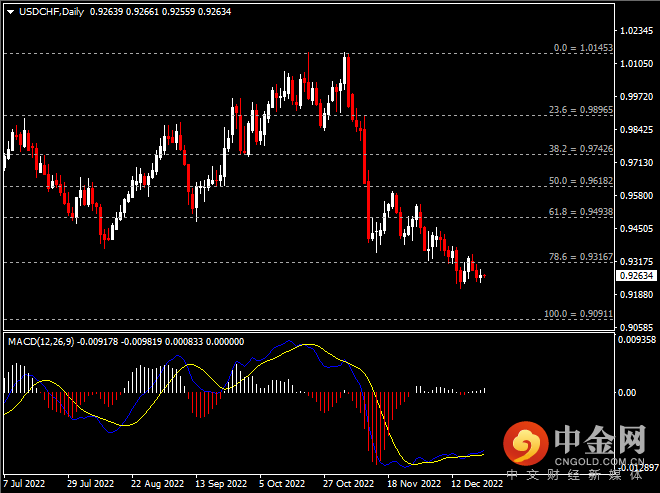Click the current price tag 0.92634

click(637, 275)
